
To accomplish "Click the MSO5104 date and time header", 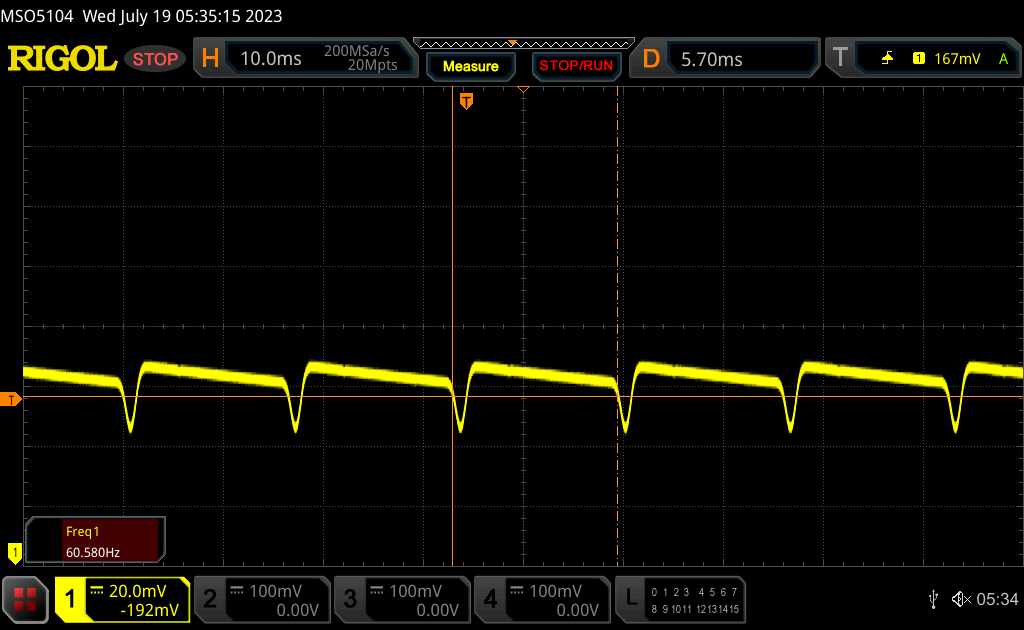I will click(142, 16).
